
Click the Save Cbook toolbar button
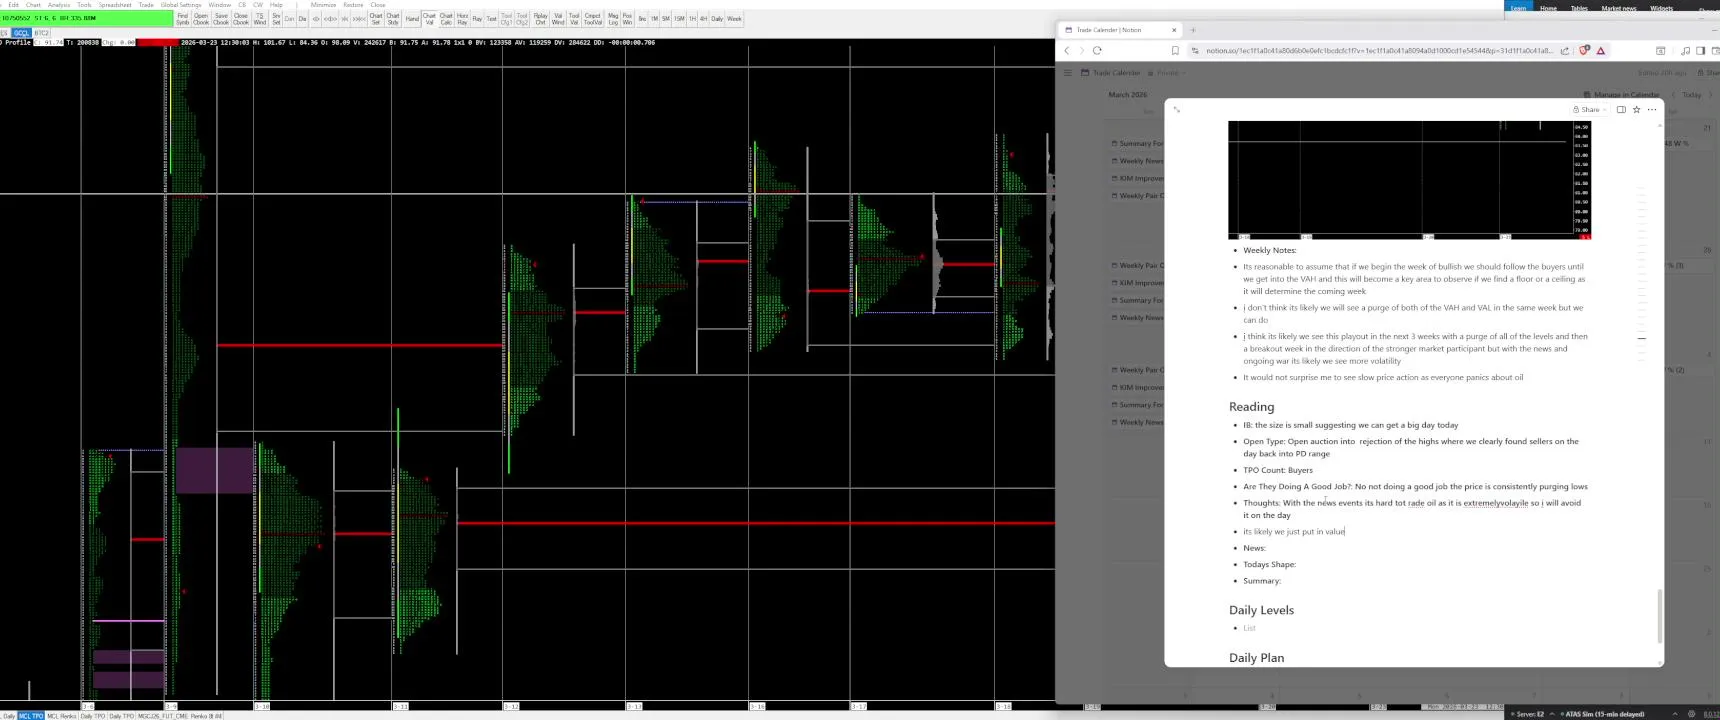click(x=221, y=19)
